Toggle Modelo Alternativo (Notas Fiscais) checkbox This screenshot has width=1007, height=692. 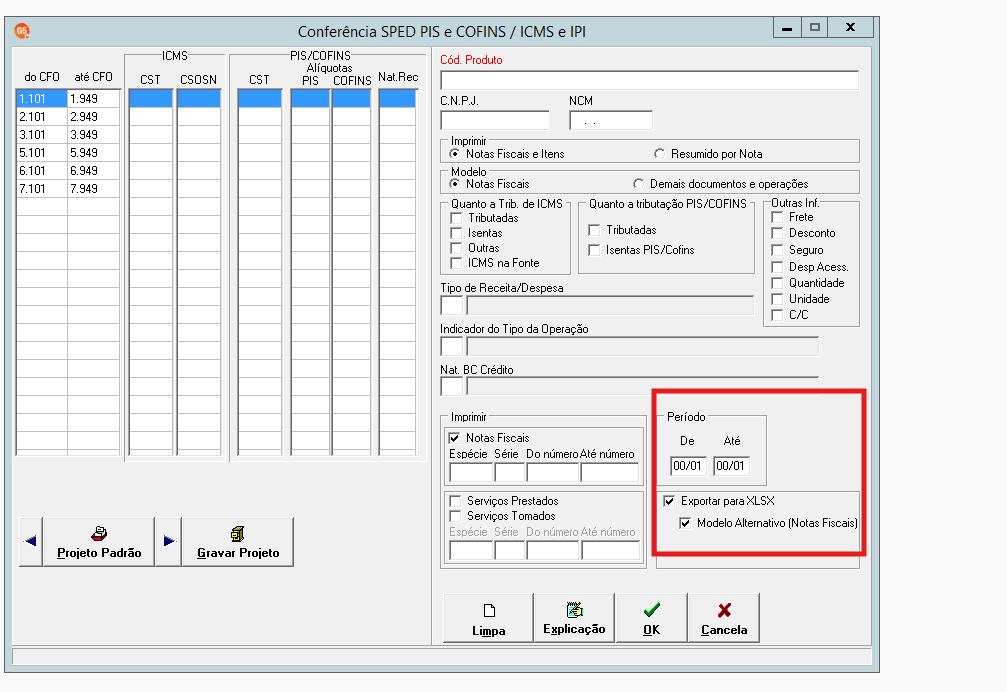[x=685, y=523]
